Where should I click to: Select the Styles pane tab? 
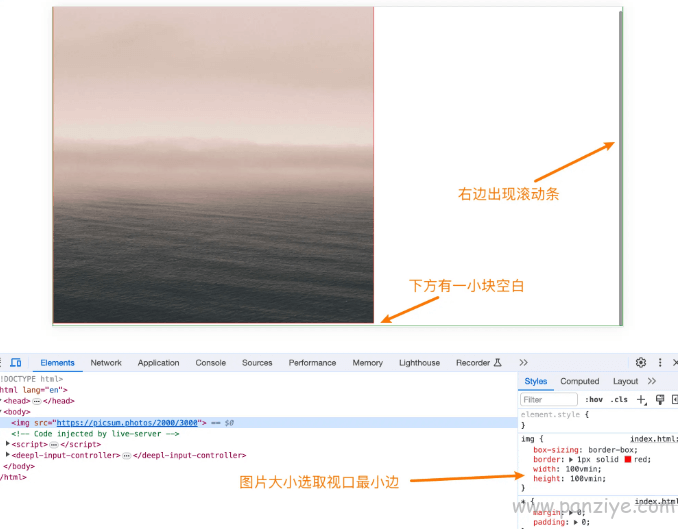point(536,381)
